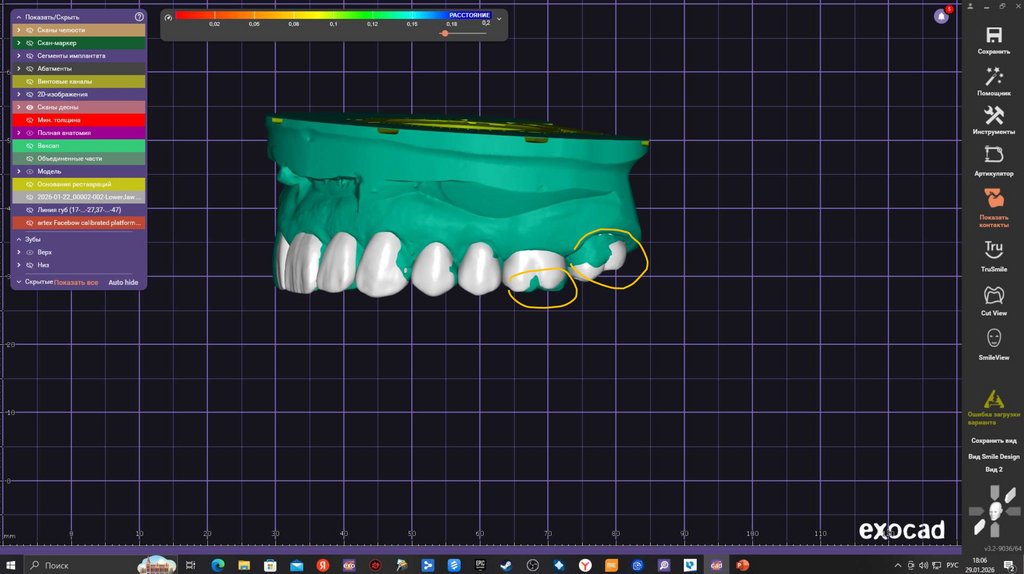Image resolution: width=1024 pixels, height=574 pixels.
Task: Open Windows Start menu
Action: pyautogui.click(x=10, y=565)
